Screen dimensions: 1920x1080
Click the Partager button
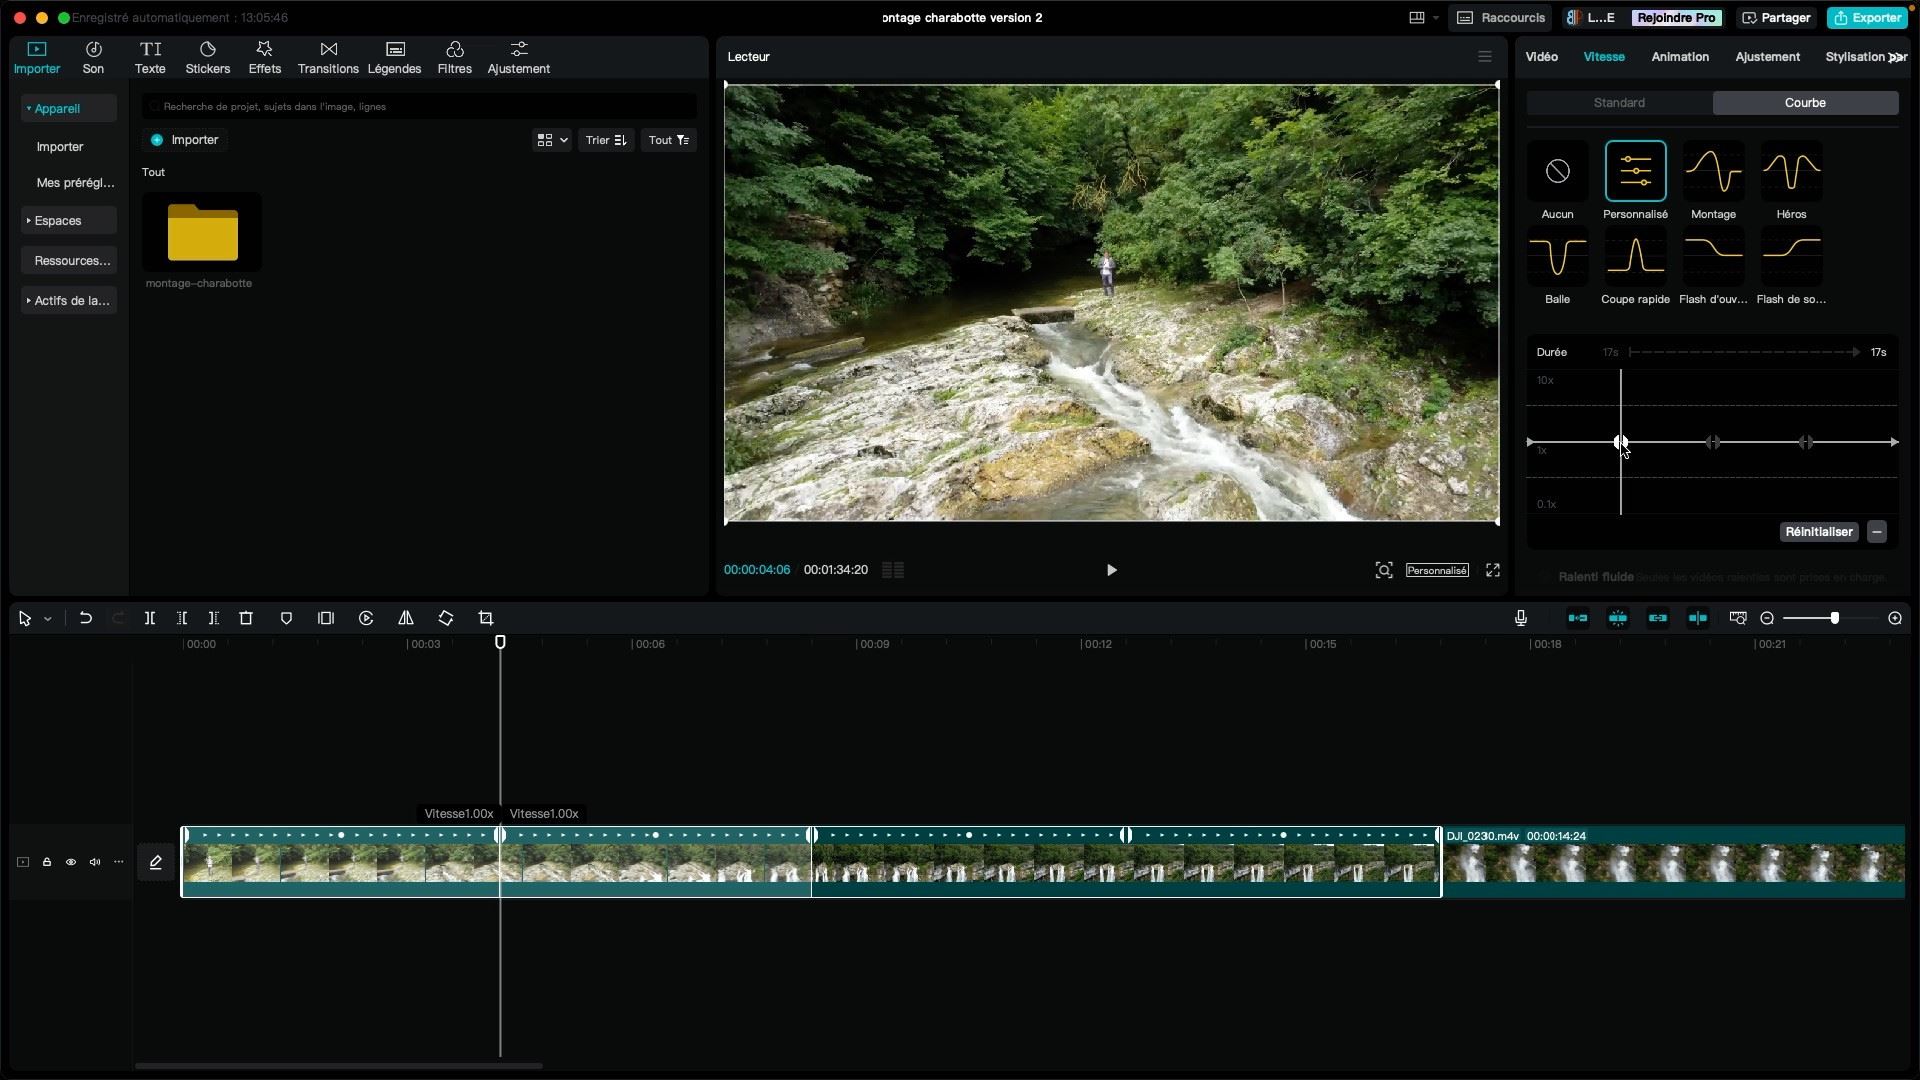click(1776, 18)
